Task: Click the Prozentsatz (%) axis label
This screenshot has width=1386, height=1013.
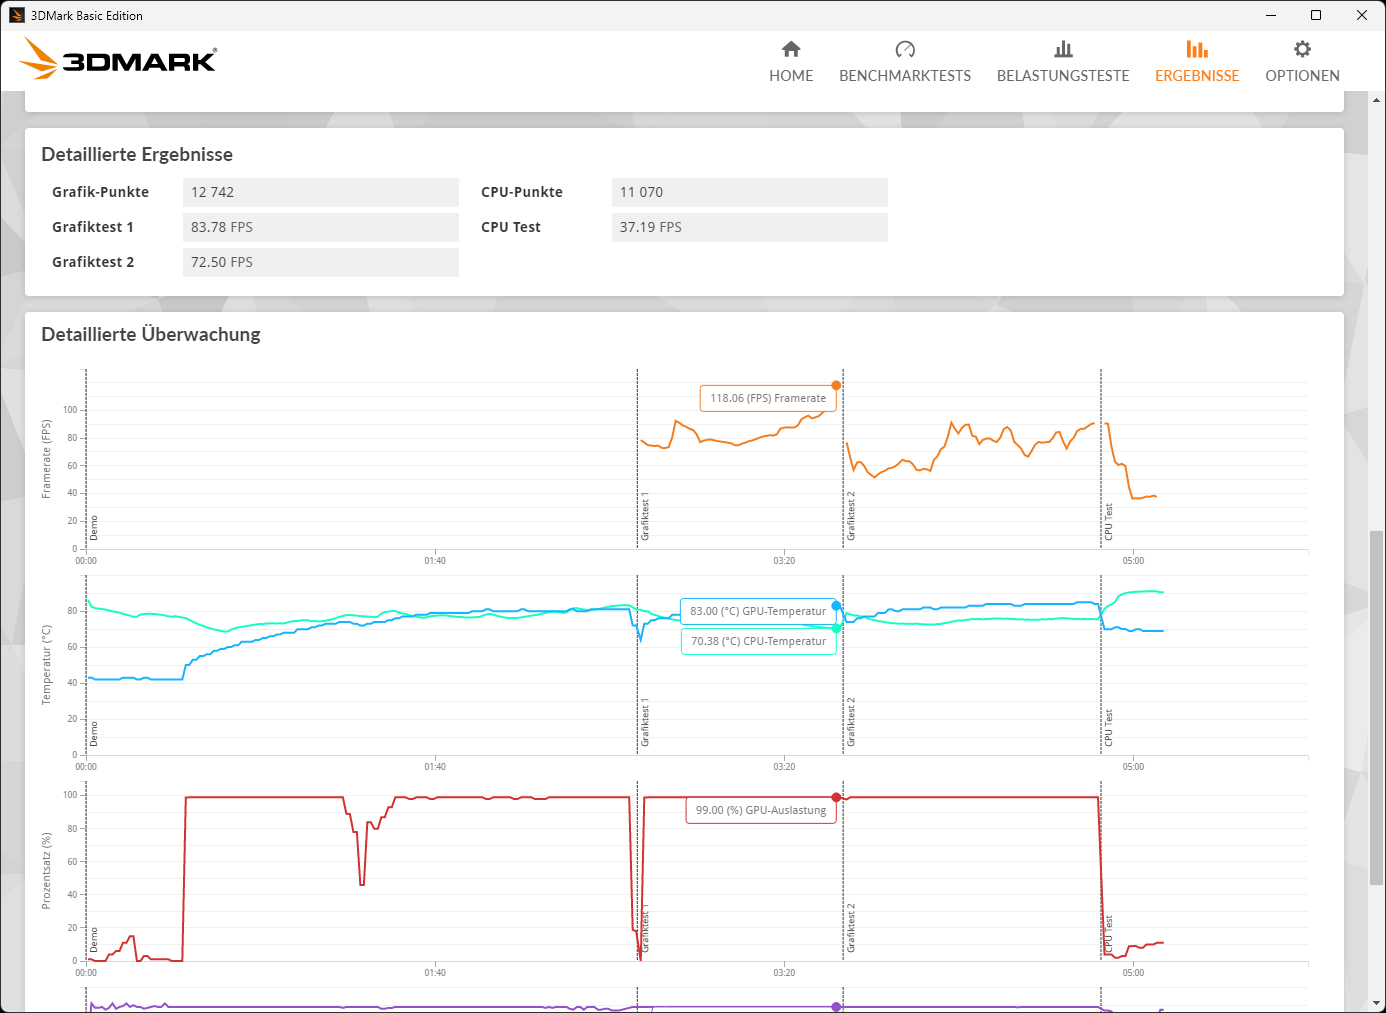Action: click(x=46, y=871)
